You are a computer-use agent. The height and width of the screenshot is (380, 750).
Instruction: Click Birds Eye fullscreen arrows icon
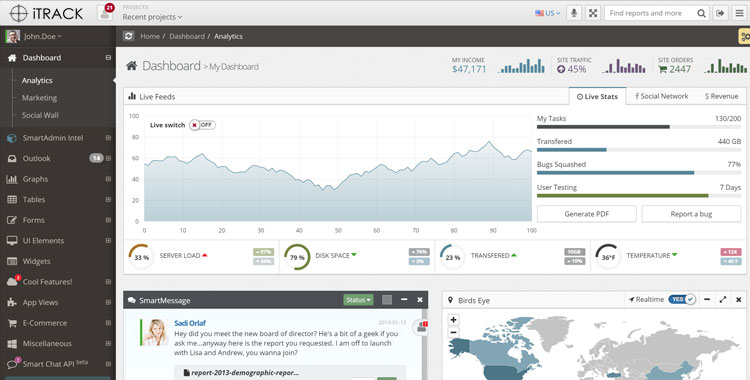coord(723,300)
